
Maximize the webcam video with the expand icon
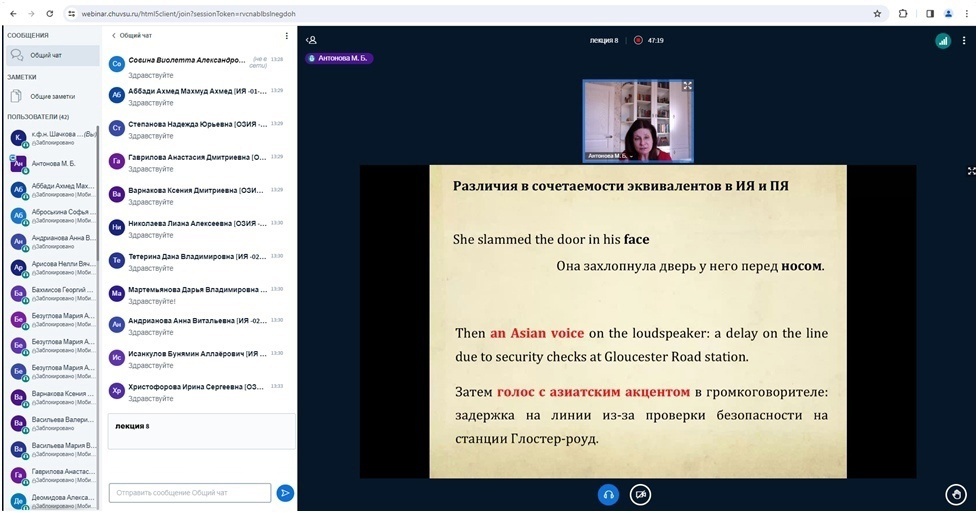click(x=687, y=86)
